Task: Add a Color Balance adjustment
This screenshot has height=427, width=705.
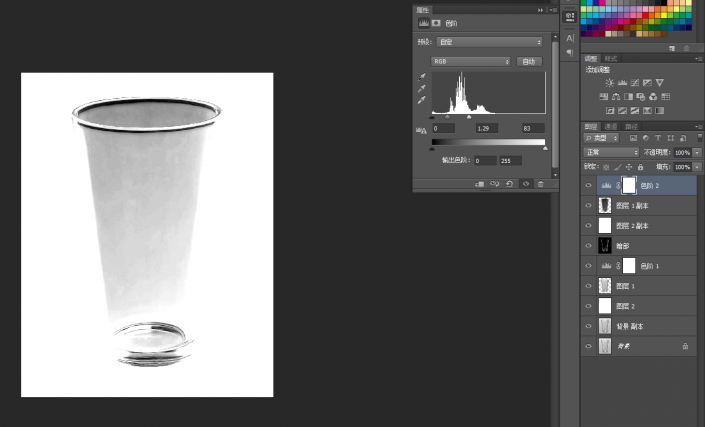Action: (x=616, y=97)
